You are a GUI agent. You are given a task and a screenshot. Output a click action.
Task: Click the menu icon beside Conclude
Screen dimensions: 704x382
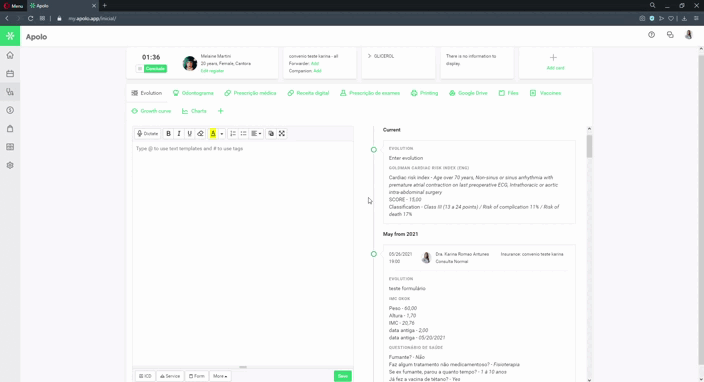tap(140, 69)
